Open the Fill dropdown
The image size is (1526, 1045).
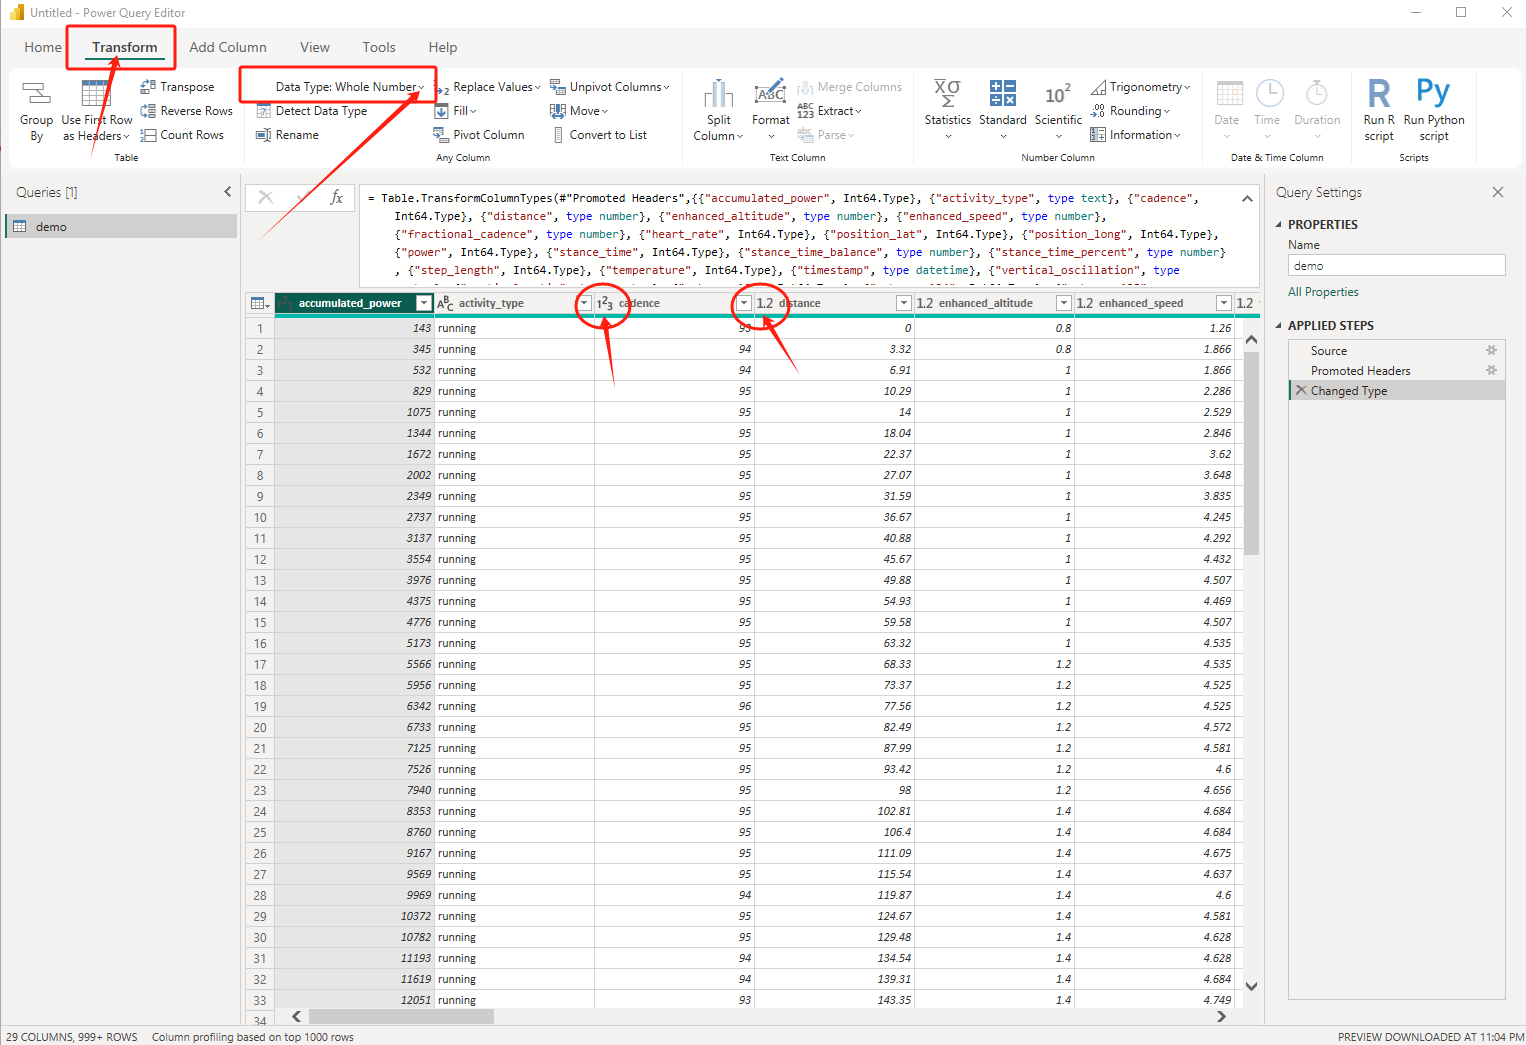456,111
